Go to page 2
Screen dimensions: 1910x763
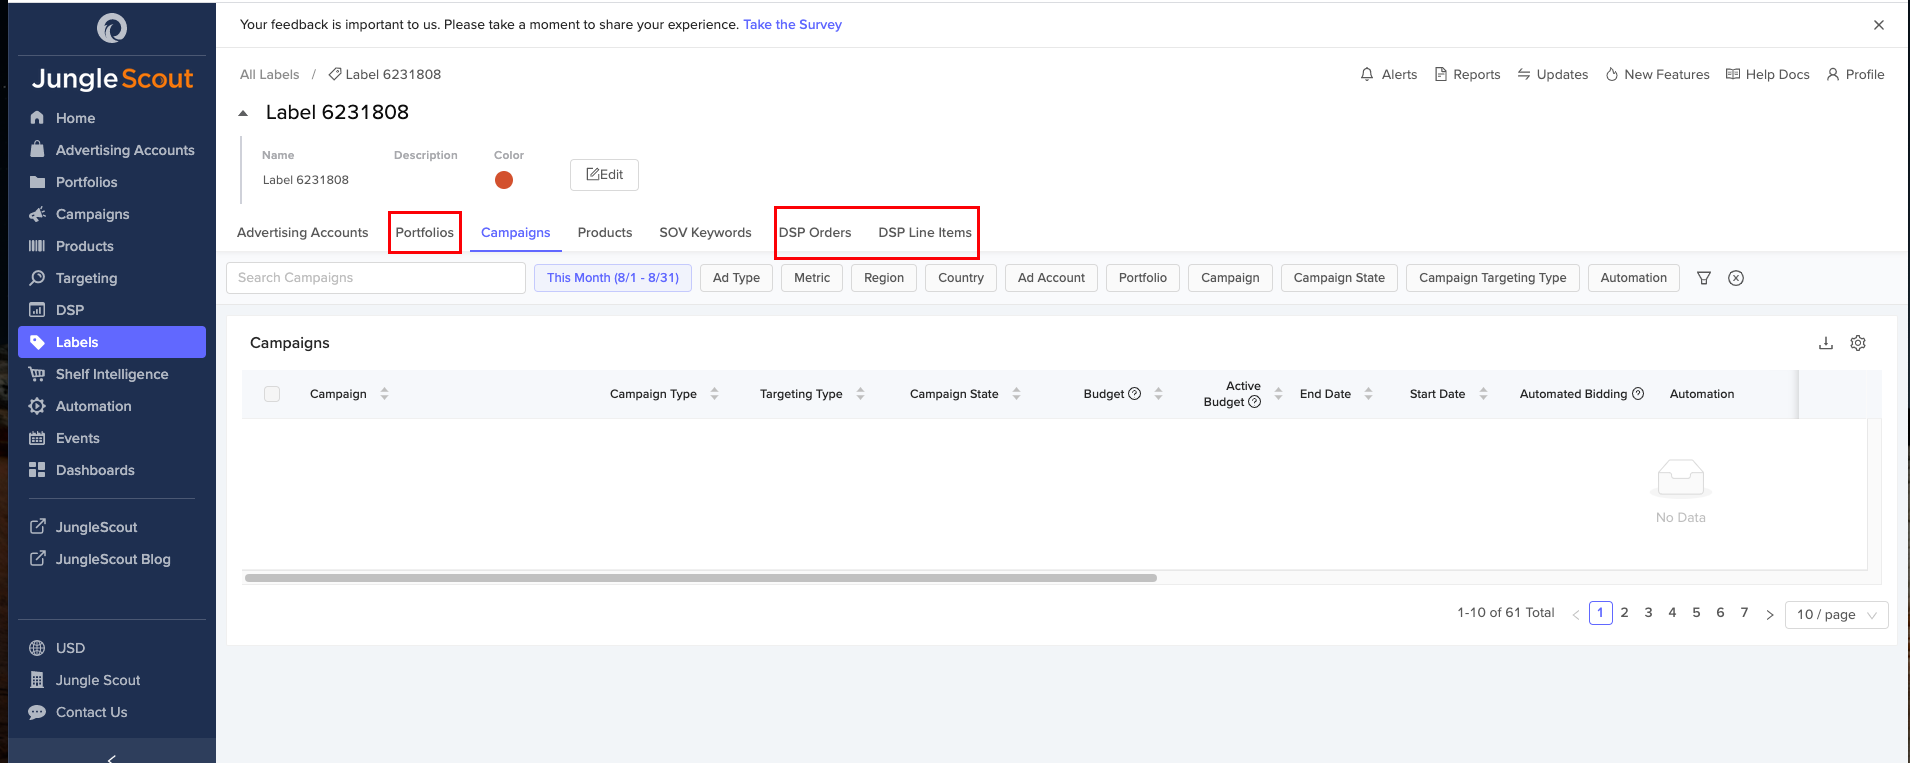[x=1625, y=613]
